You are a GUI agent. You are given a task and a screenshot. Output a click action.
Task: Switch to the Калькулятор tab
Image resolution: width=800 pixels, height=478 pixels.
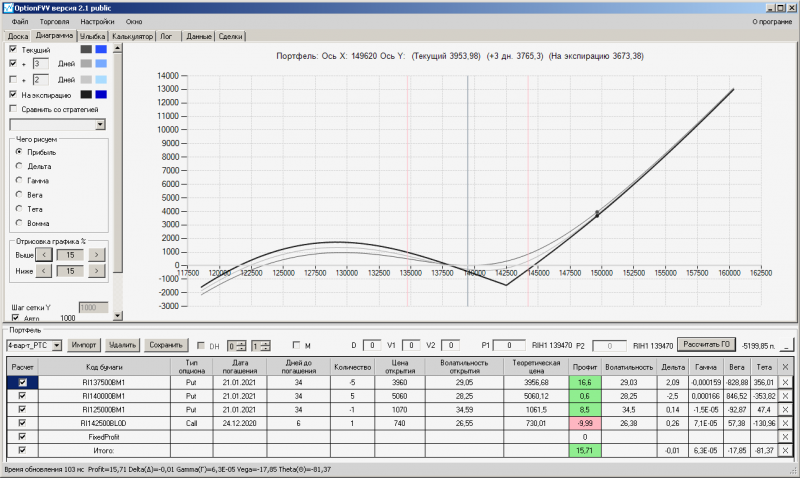coord(132,36)
